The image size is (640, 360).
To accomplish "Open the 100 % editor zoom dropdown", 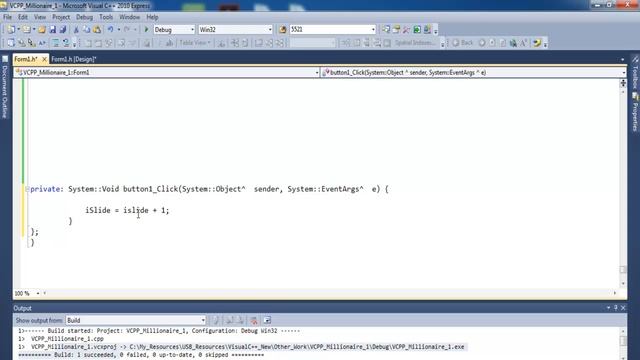I will (x=38, y=293).
